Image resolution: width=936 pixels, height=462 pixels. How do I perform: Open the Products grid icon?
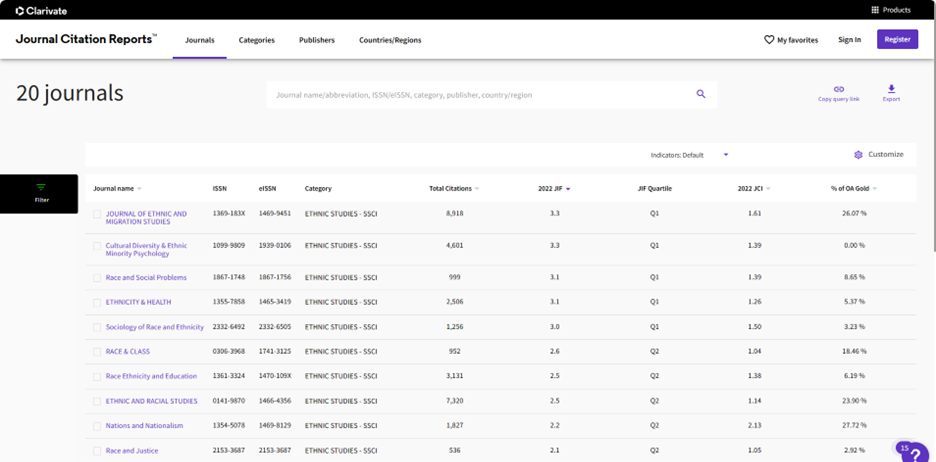(x=875, y=10)
